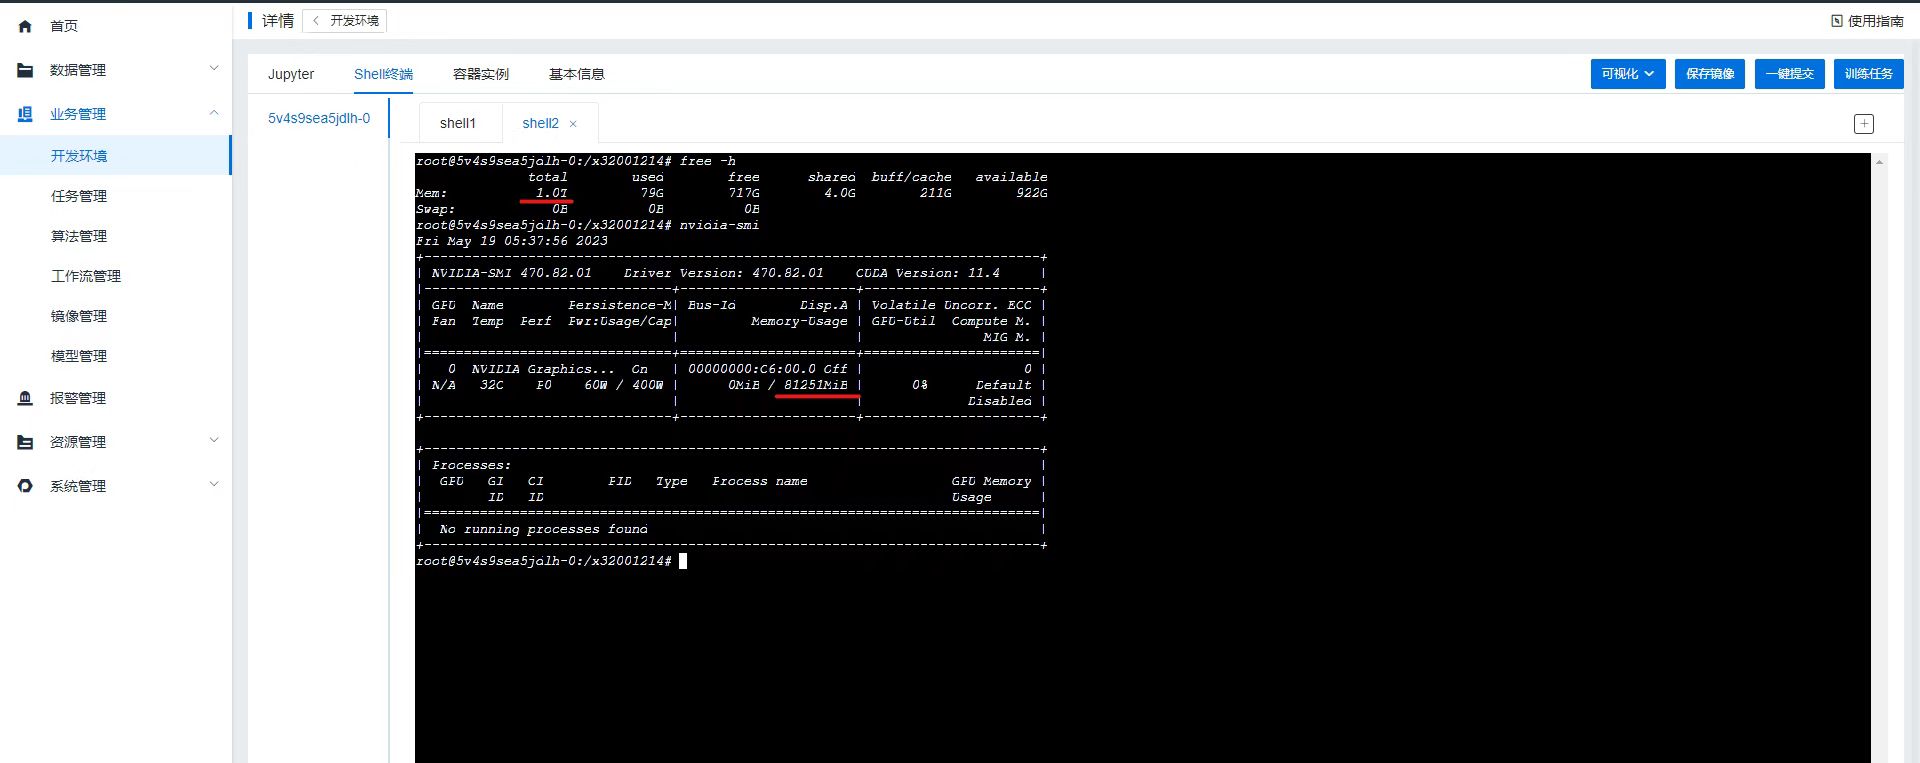Expand the 资源管理 menu chevron
1920x763 pixels.
[213, 441]
